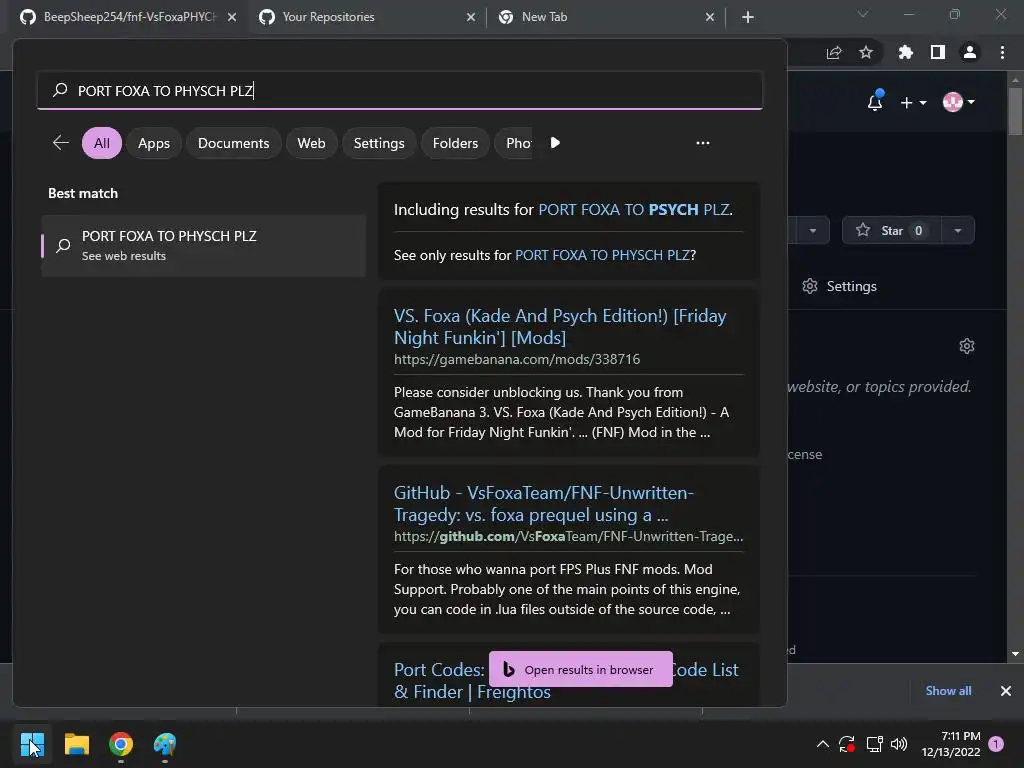The width and height of the screenshot is (1024, 768).
Task: Open a new Chrome tab with plus
Action: coord(748,17)
